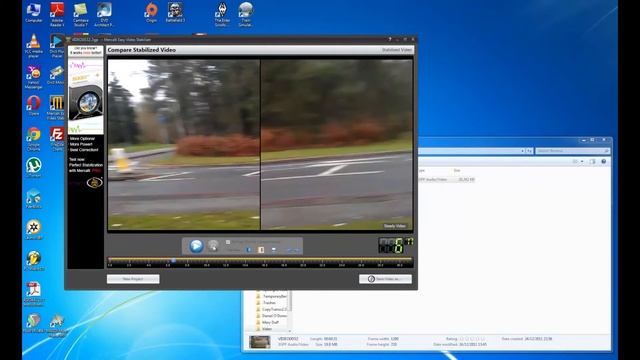Open the Yahoo Messenger desktop icon
This screenshot has width=640, height=360.
tap(33, 77)
